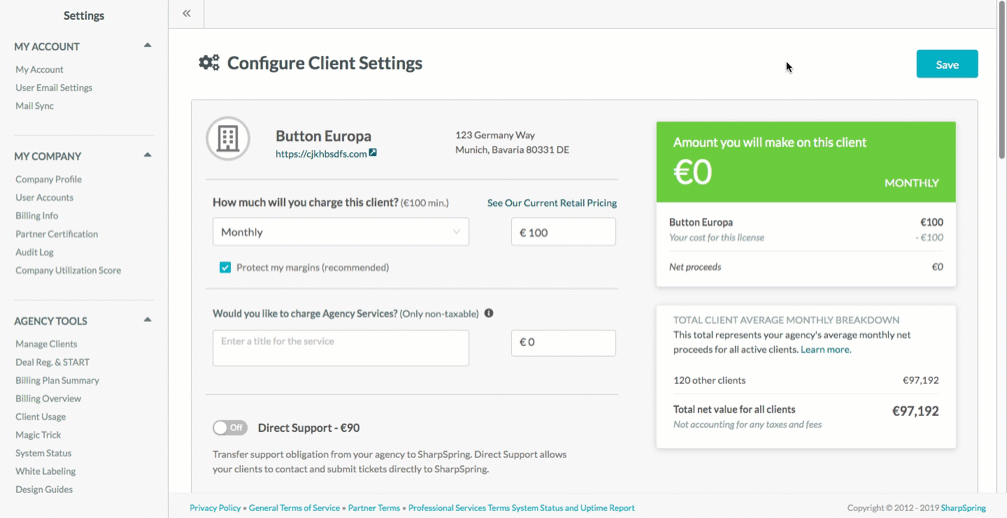
Task: Click the Button Europa building avatar icon
Action: 228,138
